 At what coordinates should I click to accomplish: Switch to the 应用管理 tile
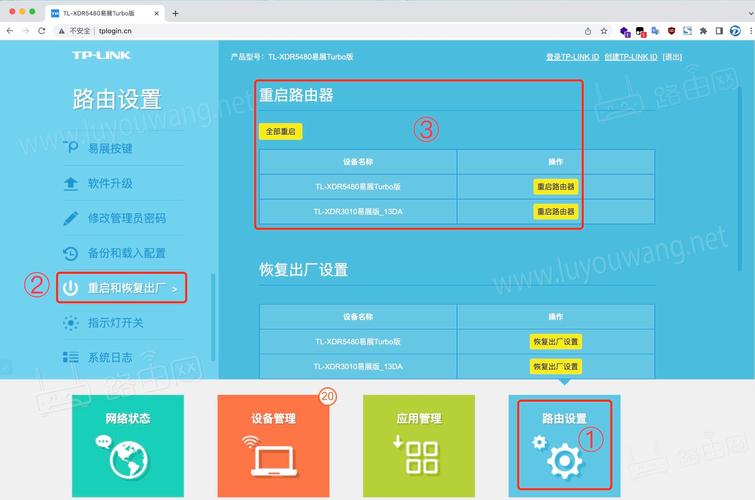(419, 446)
